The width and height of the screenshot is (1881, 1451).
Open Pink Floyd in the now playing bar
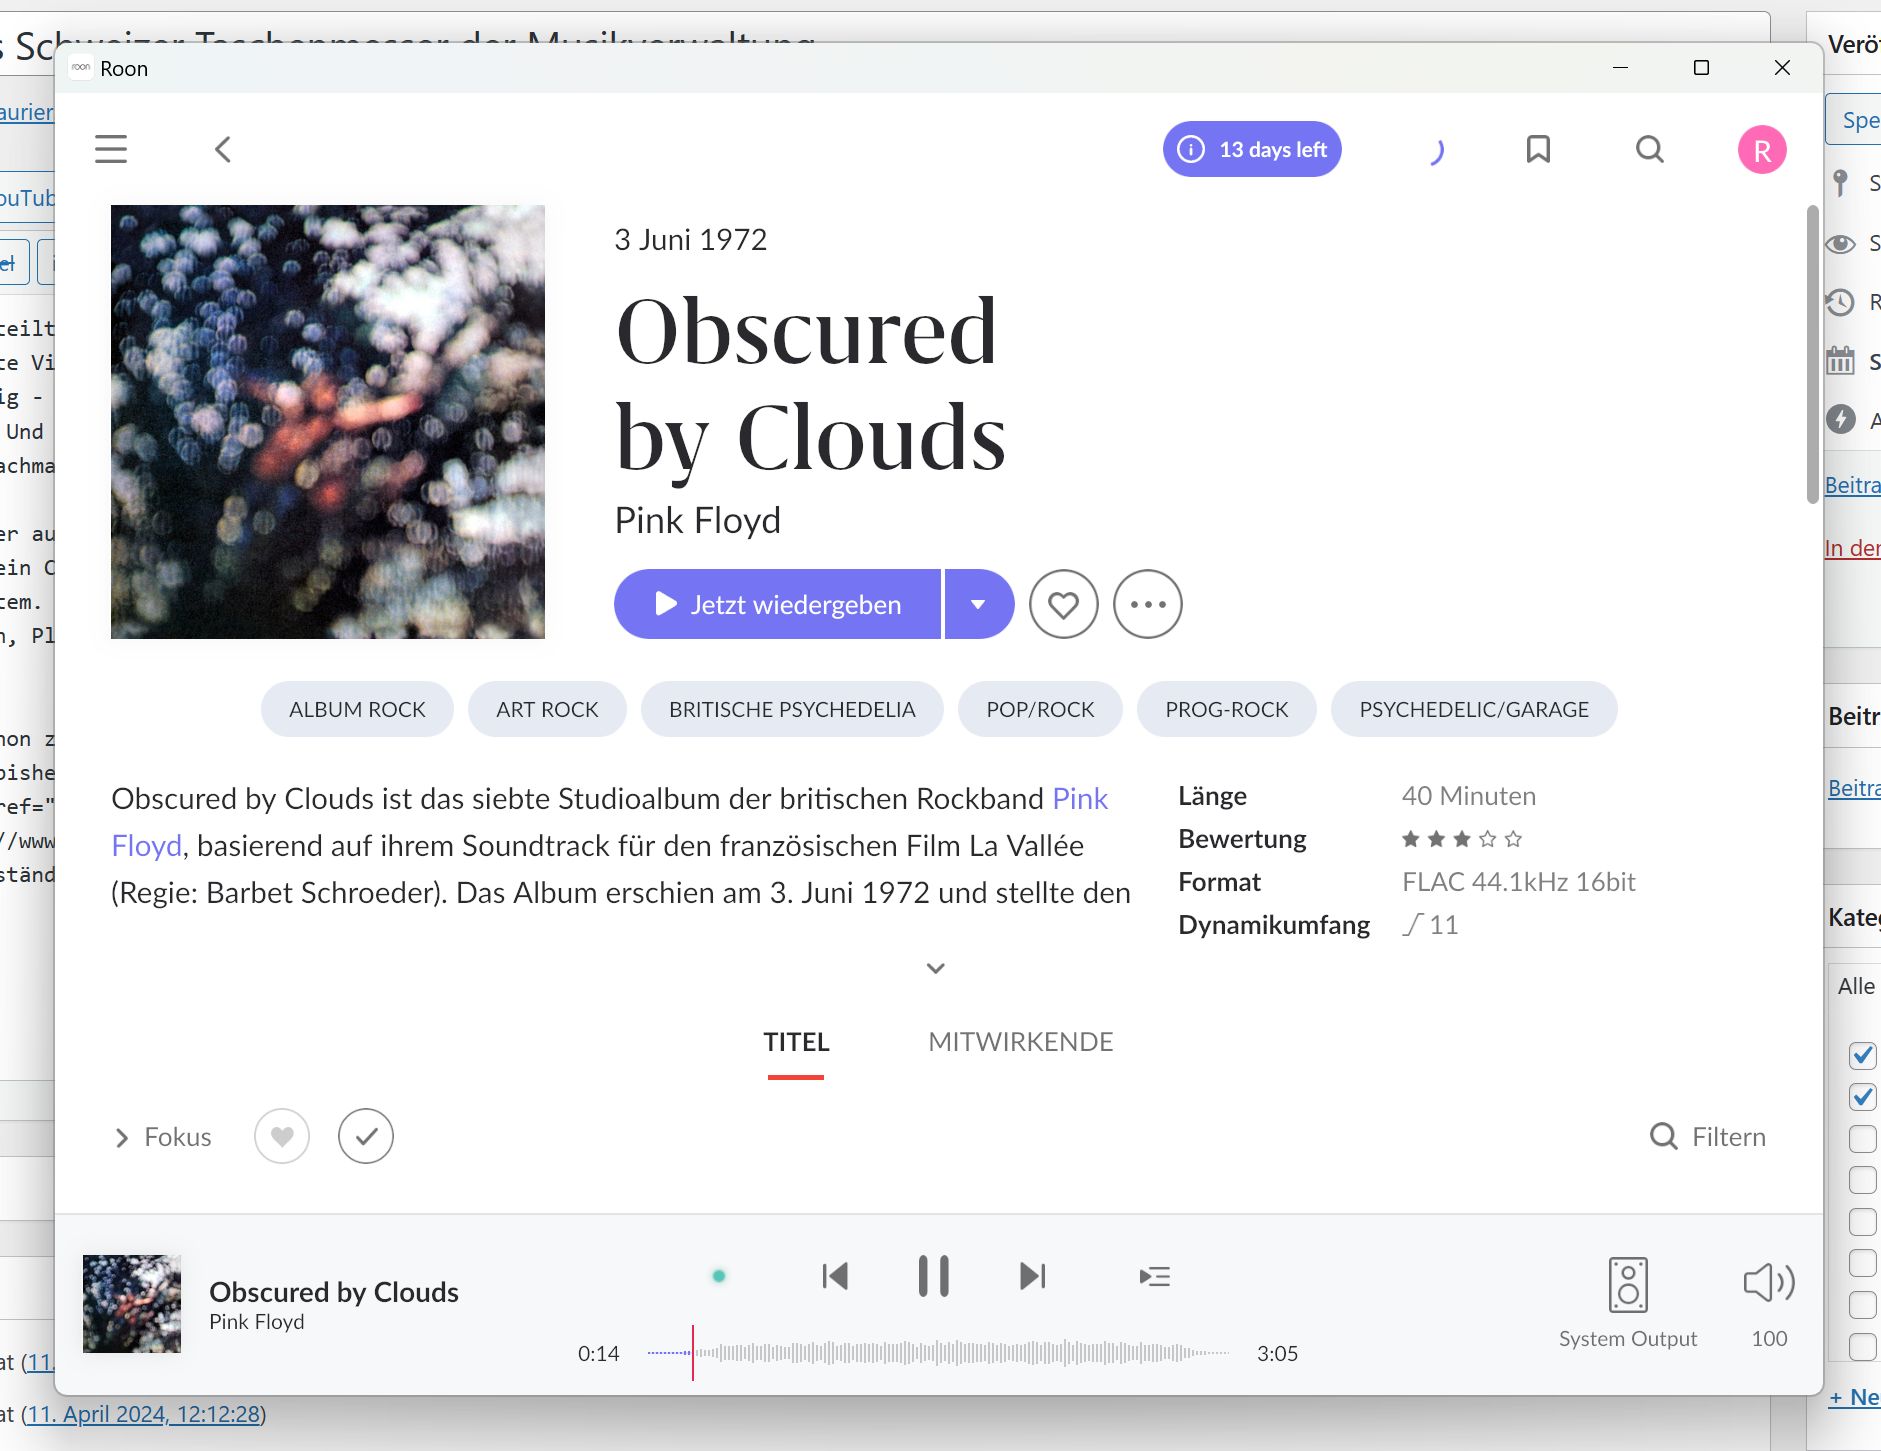[x=257, y=1322]
